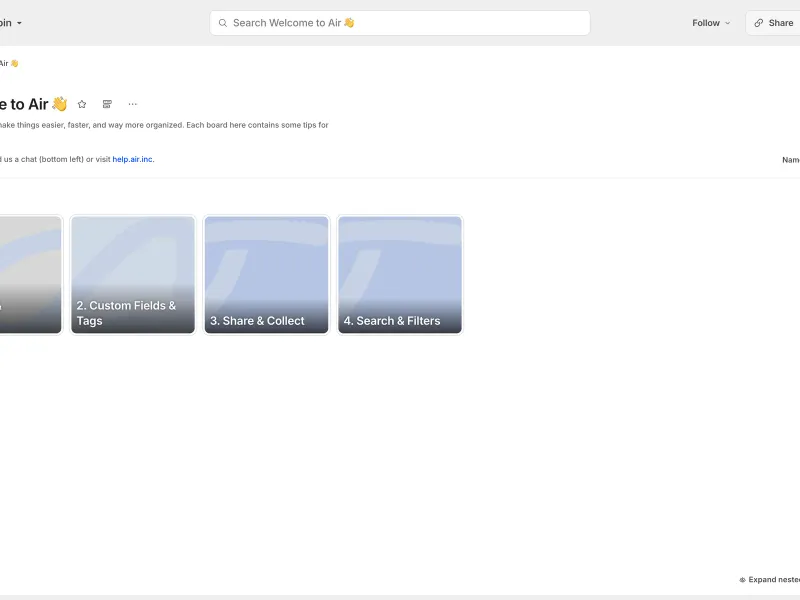Click the Share button

click(x=773, y=23)
